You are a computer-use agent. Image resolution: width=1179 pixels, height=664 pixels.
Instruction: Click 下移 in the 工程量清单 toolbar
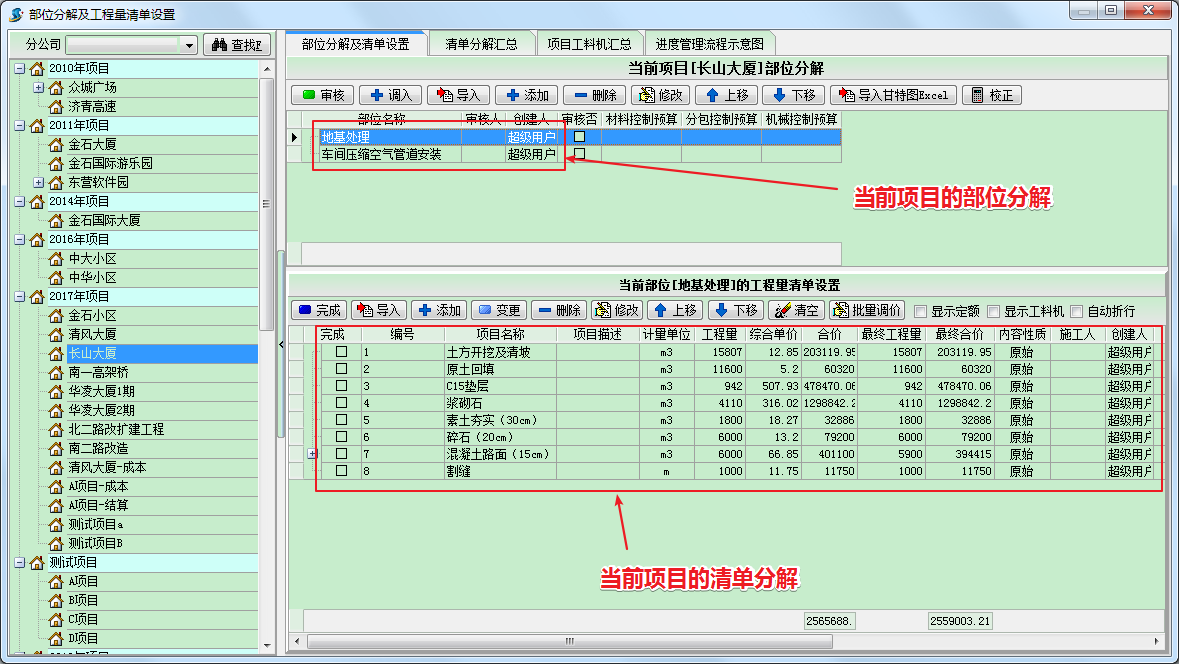tap(736, 311)
